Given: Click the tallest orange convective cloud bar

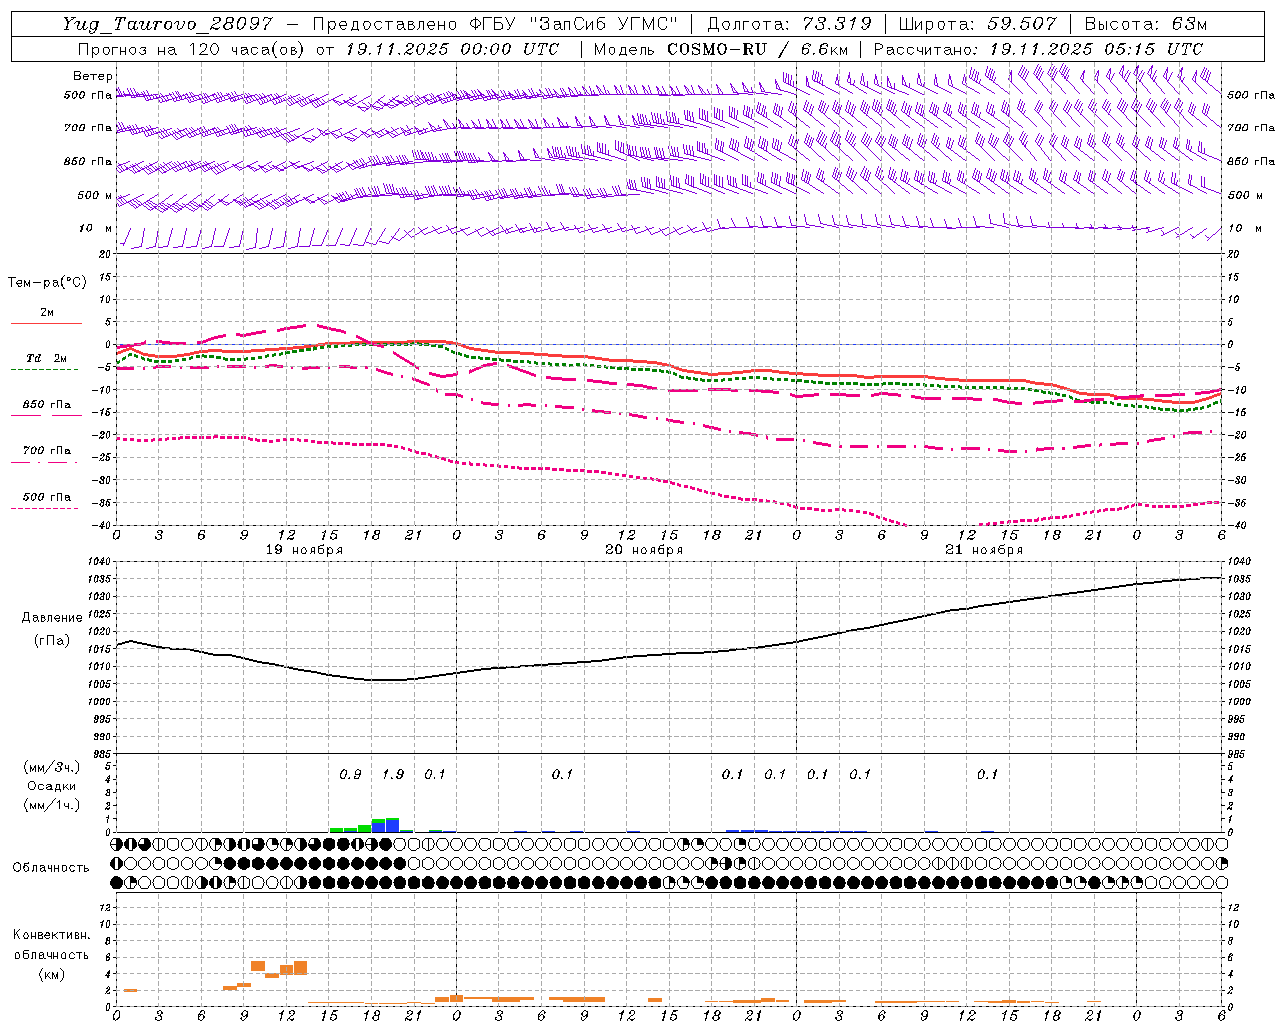Looking at the screenshot, I should click(300, 968).
